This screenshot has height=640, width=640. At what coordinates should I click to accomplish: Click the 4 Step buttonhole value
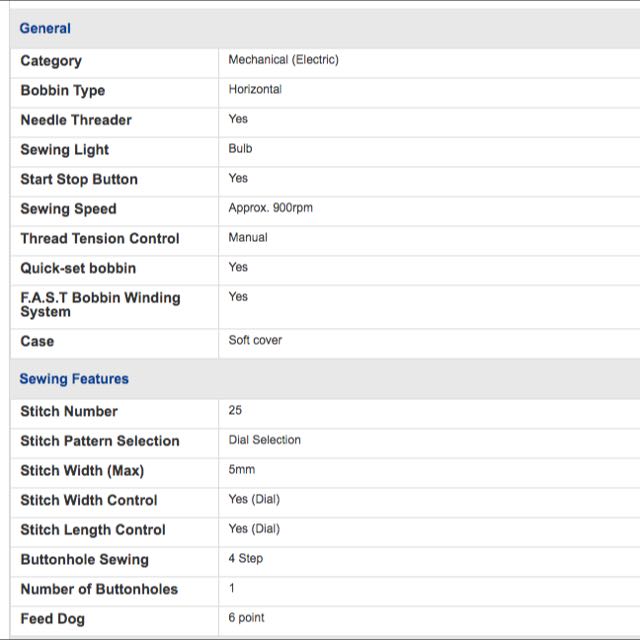pyautogui.click(x=245, y=558)
